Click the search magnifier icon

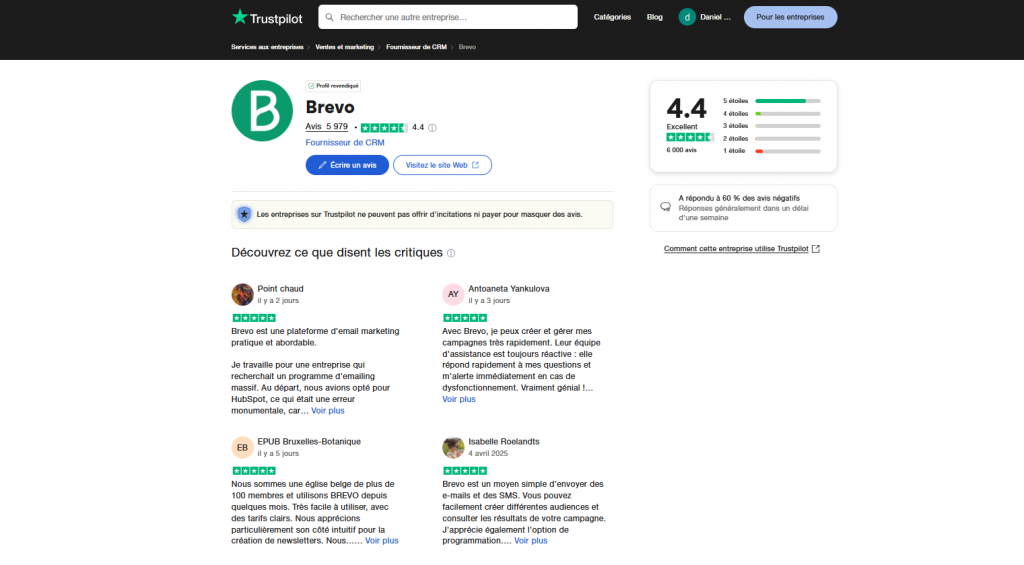pyautogui.click(x=330, y=17)
